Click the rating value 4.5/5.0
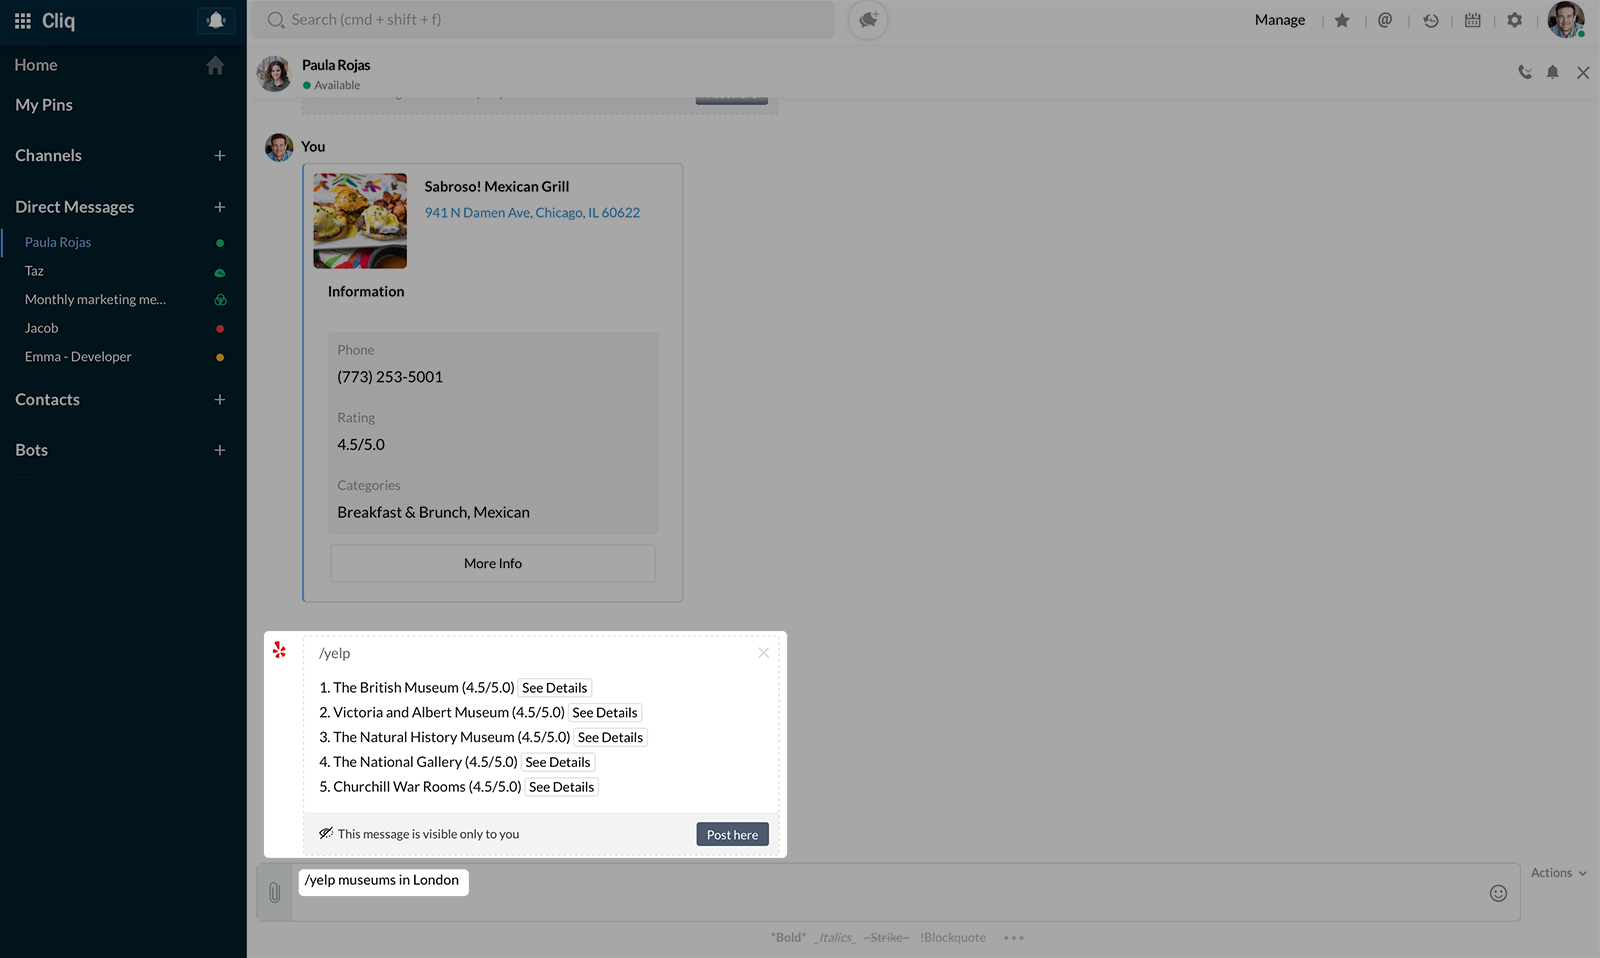Image resolution: width=1600 pixels, height=958 pixels. [x=361, y=445]
